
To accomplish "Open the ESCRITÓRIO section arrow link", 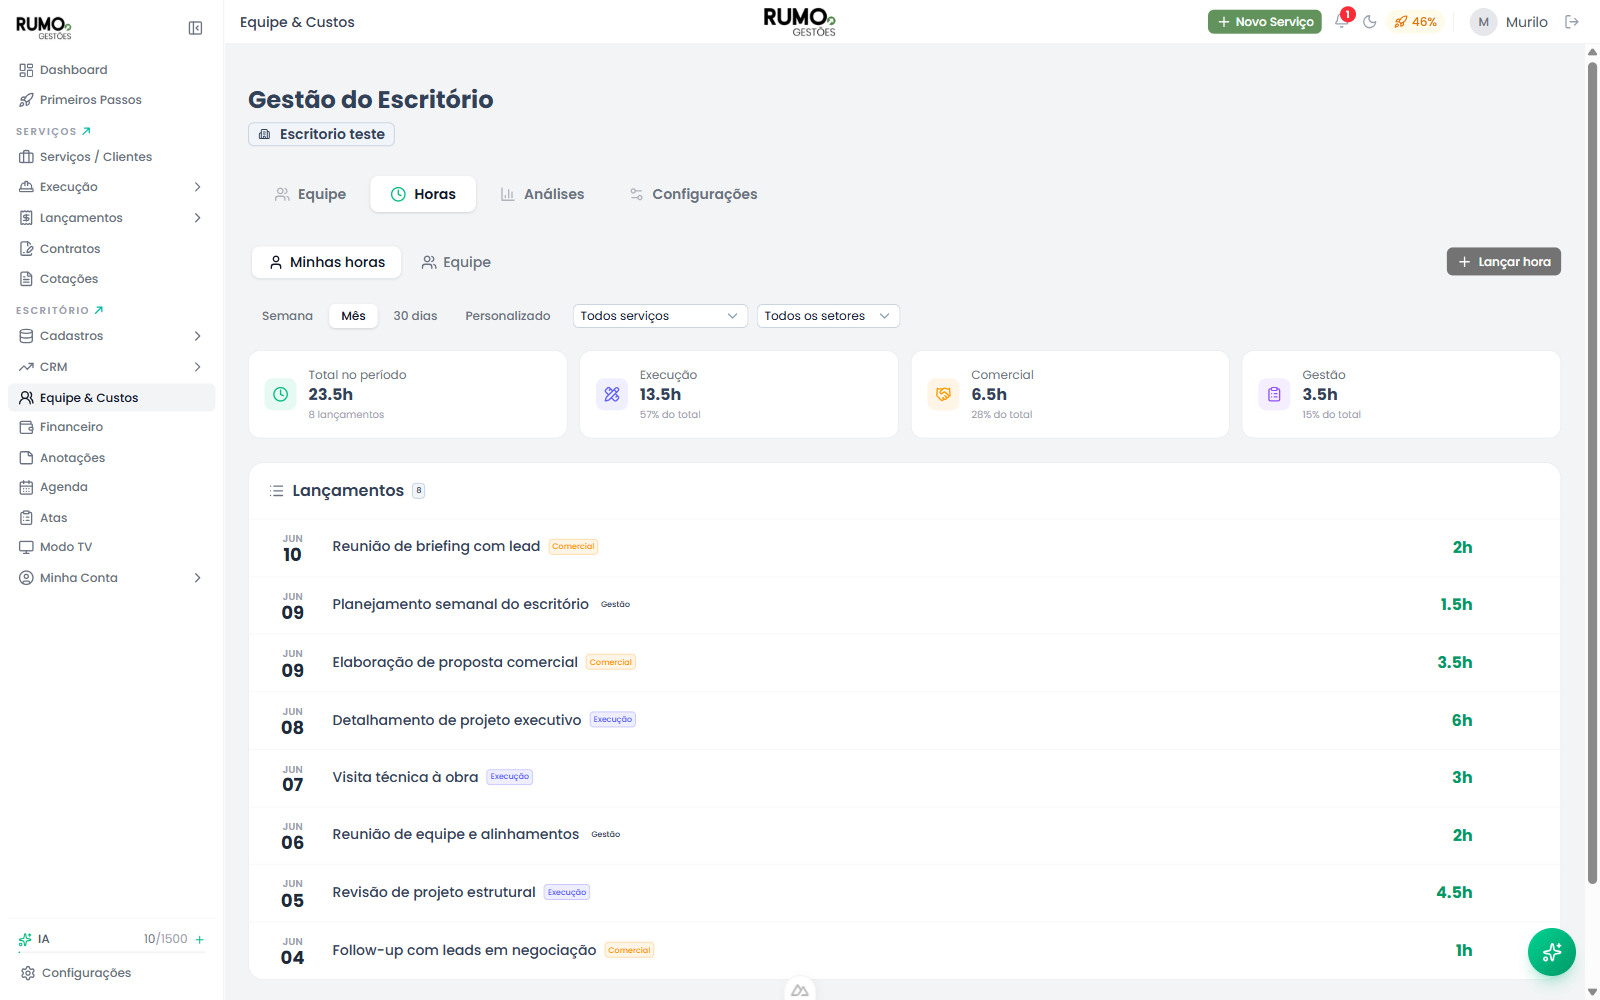I will click(99, 310).
